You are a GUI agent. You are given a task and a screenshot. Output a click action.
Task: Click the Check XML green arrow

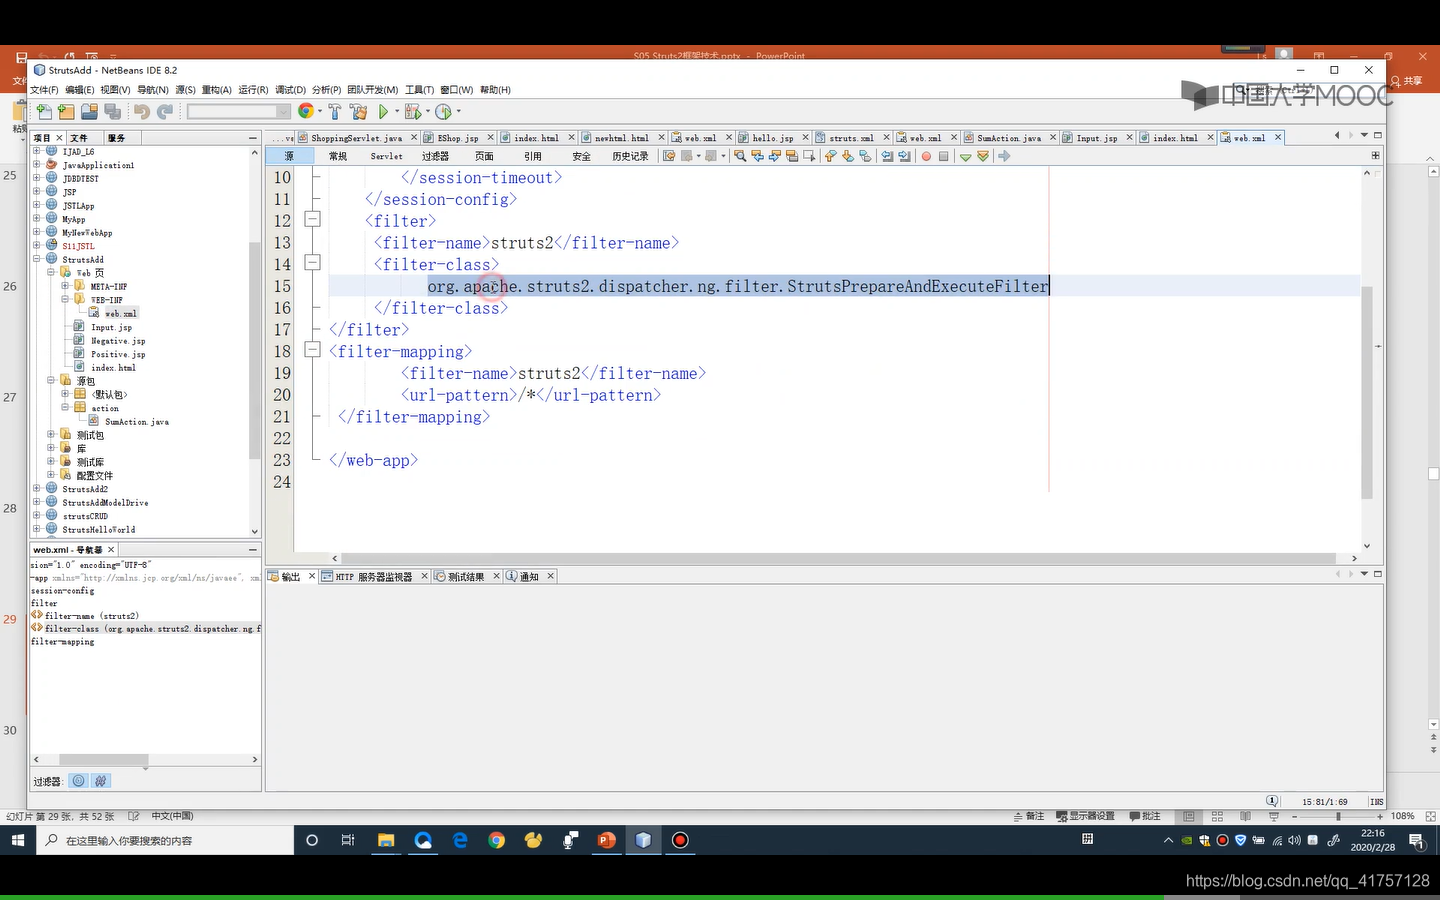[965, 157]
